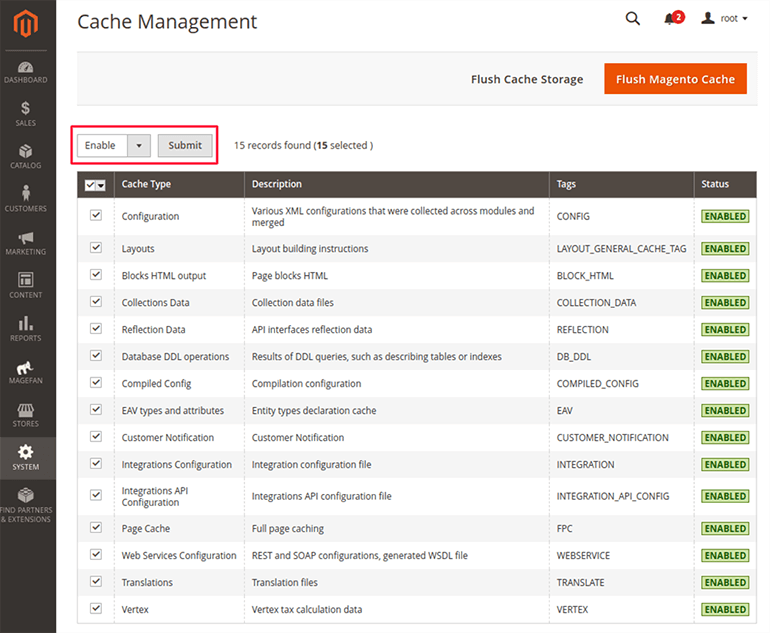
Task: Uncheck the Vertex cache checkbox
Action: click(96, 608)
